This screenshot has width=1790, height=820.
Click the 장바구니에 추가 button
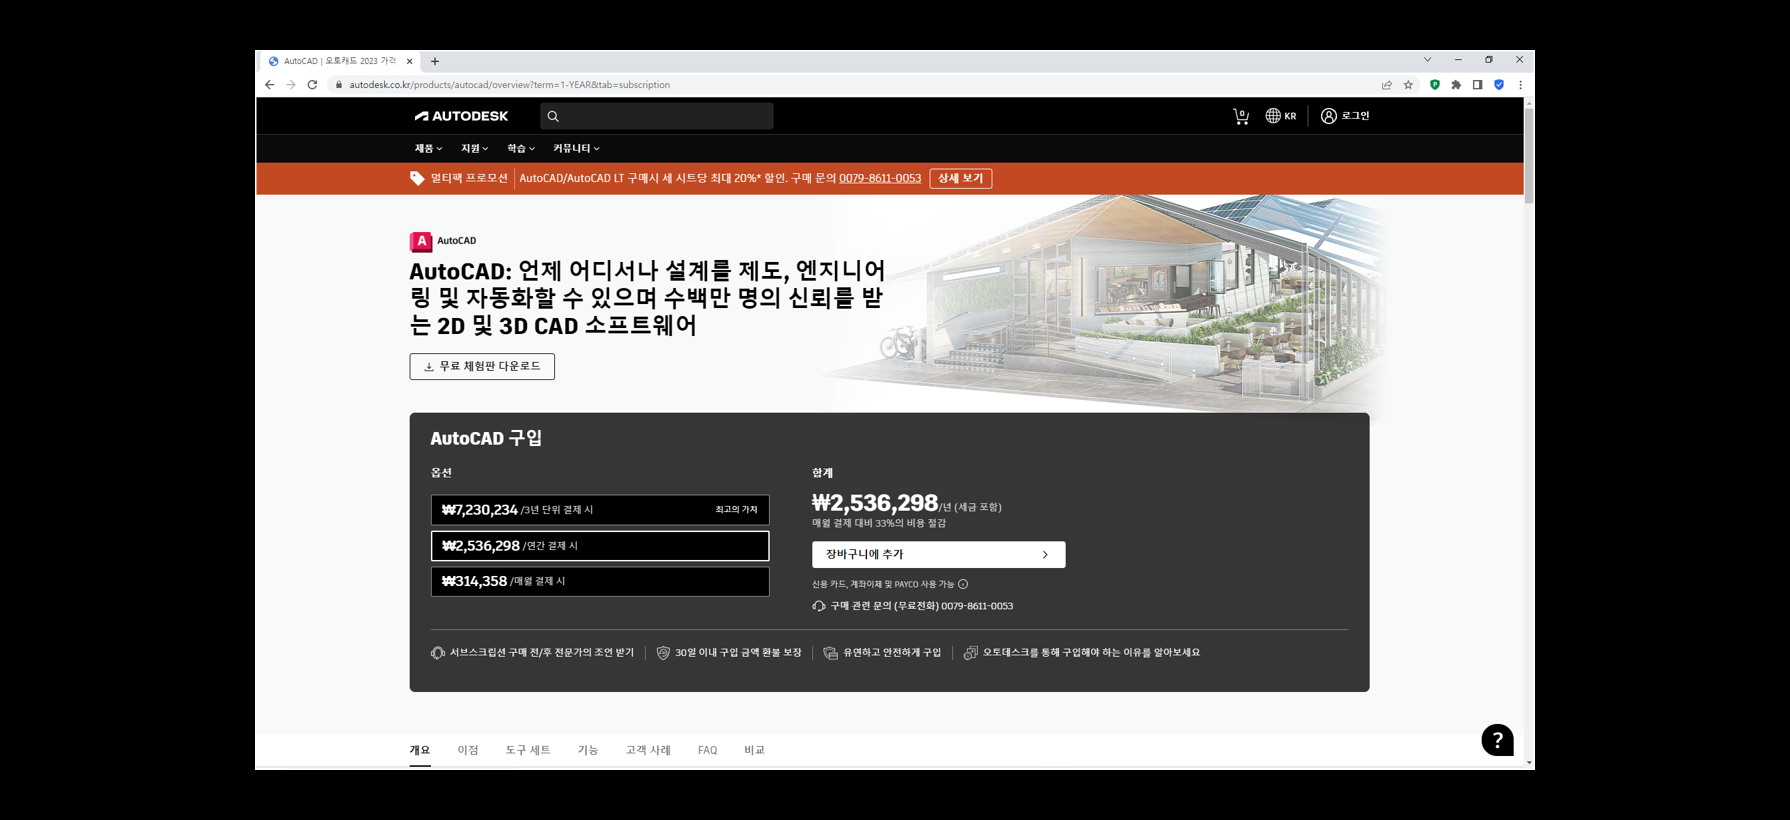[938, 555]
